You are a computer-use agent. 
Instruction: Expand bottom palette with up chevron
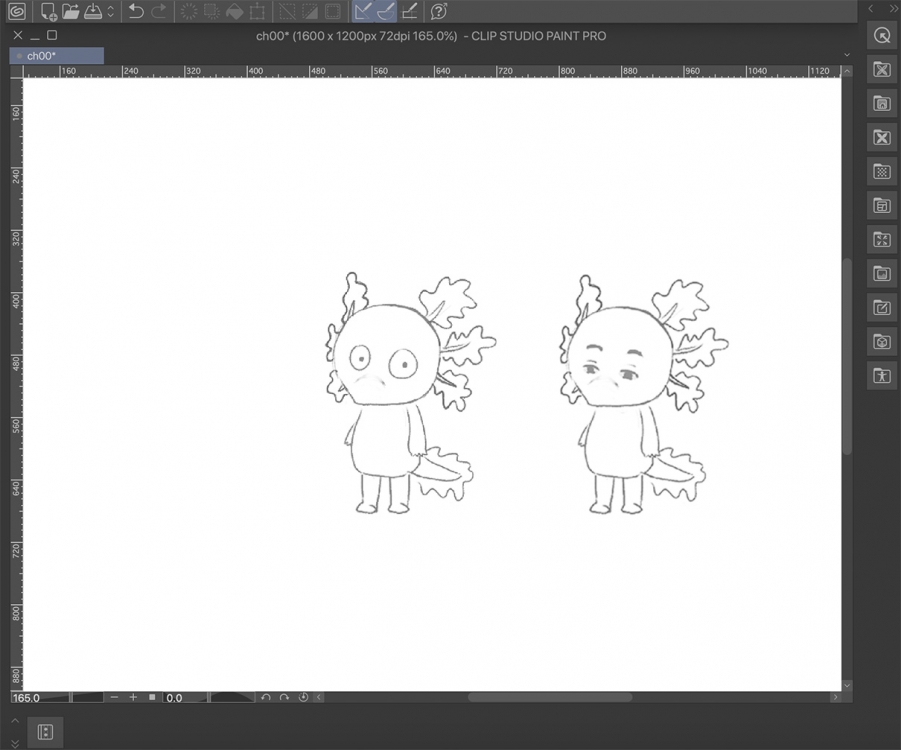click(x=15, y=721)
